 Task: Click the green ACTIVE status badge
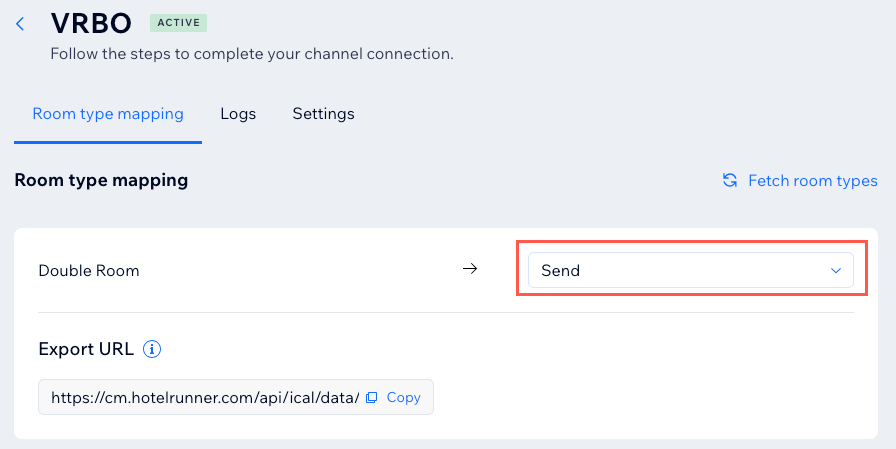[x=178, y=22]
